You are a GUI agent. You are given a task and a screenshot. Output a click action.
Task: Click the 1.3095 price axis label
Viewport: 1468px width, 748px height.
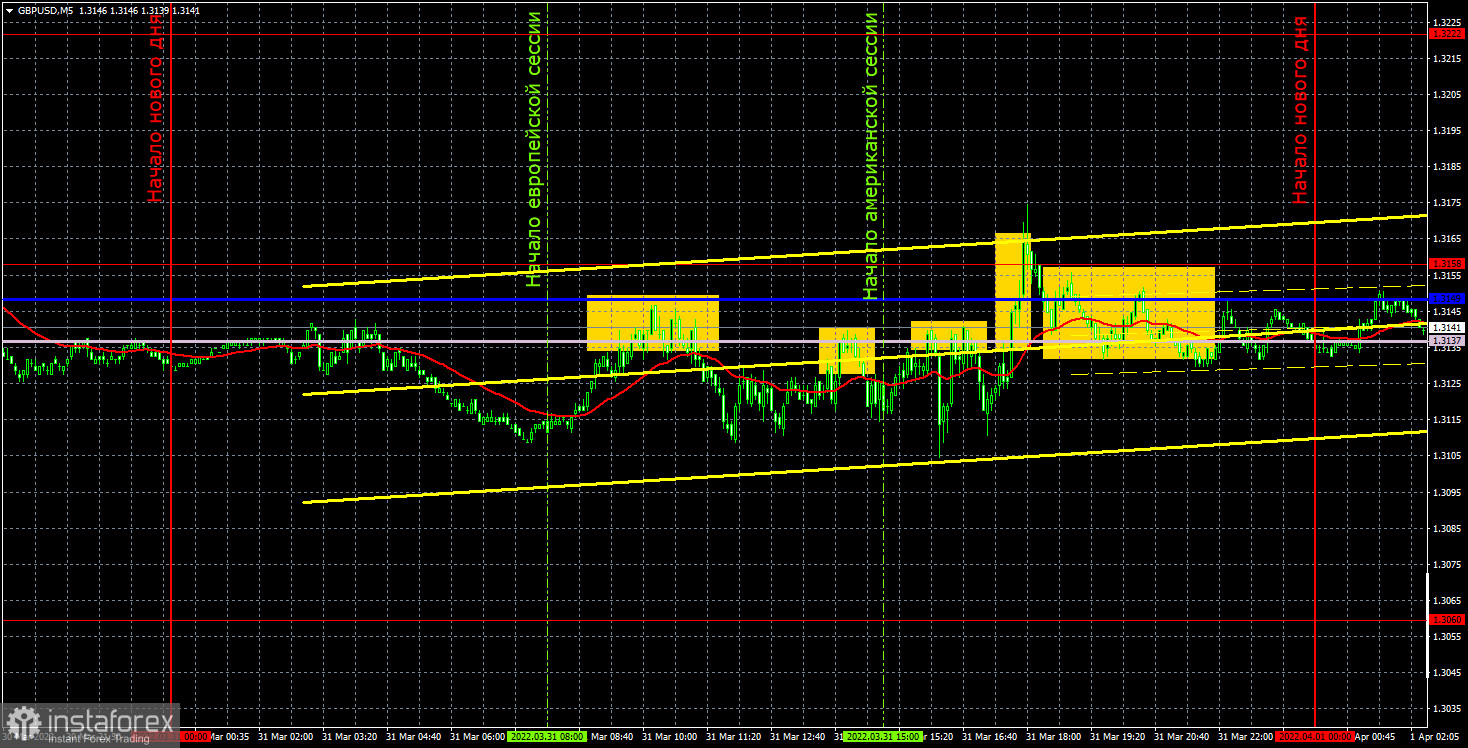1447,492
